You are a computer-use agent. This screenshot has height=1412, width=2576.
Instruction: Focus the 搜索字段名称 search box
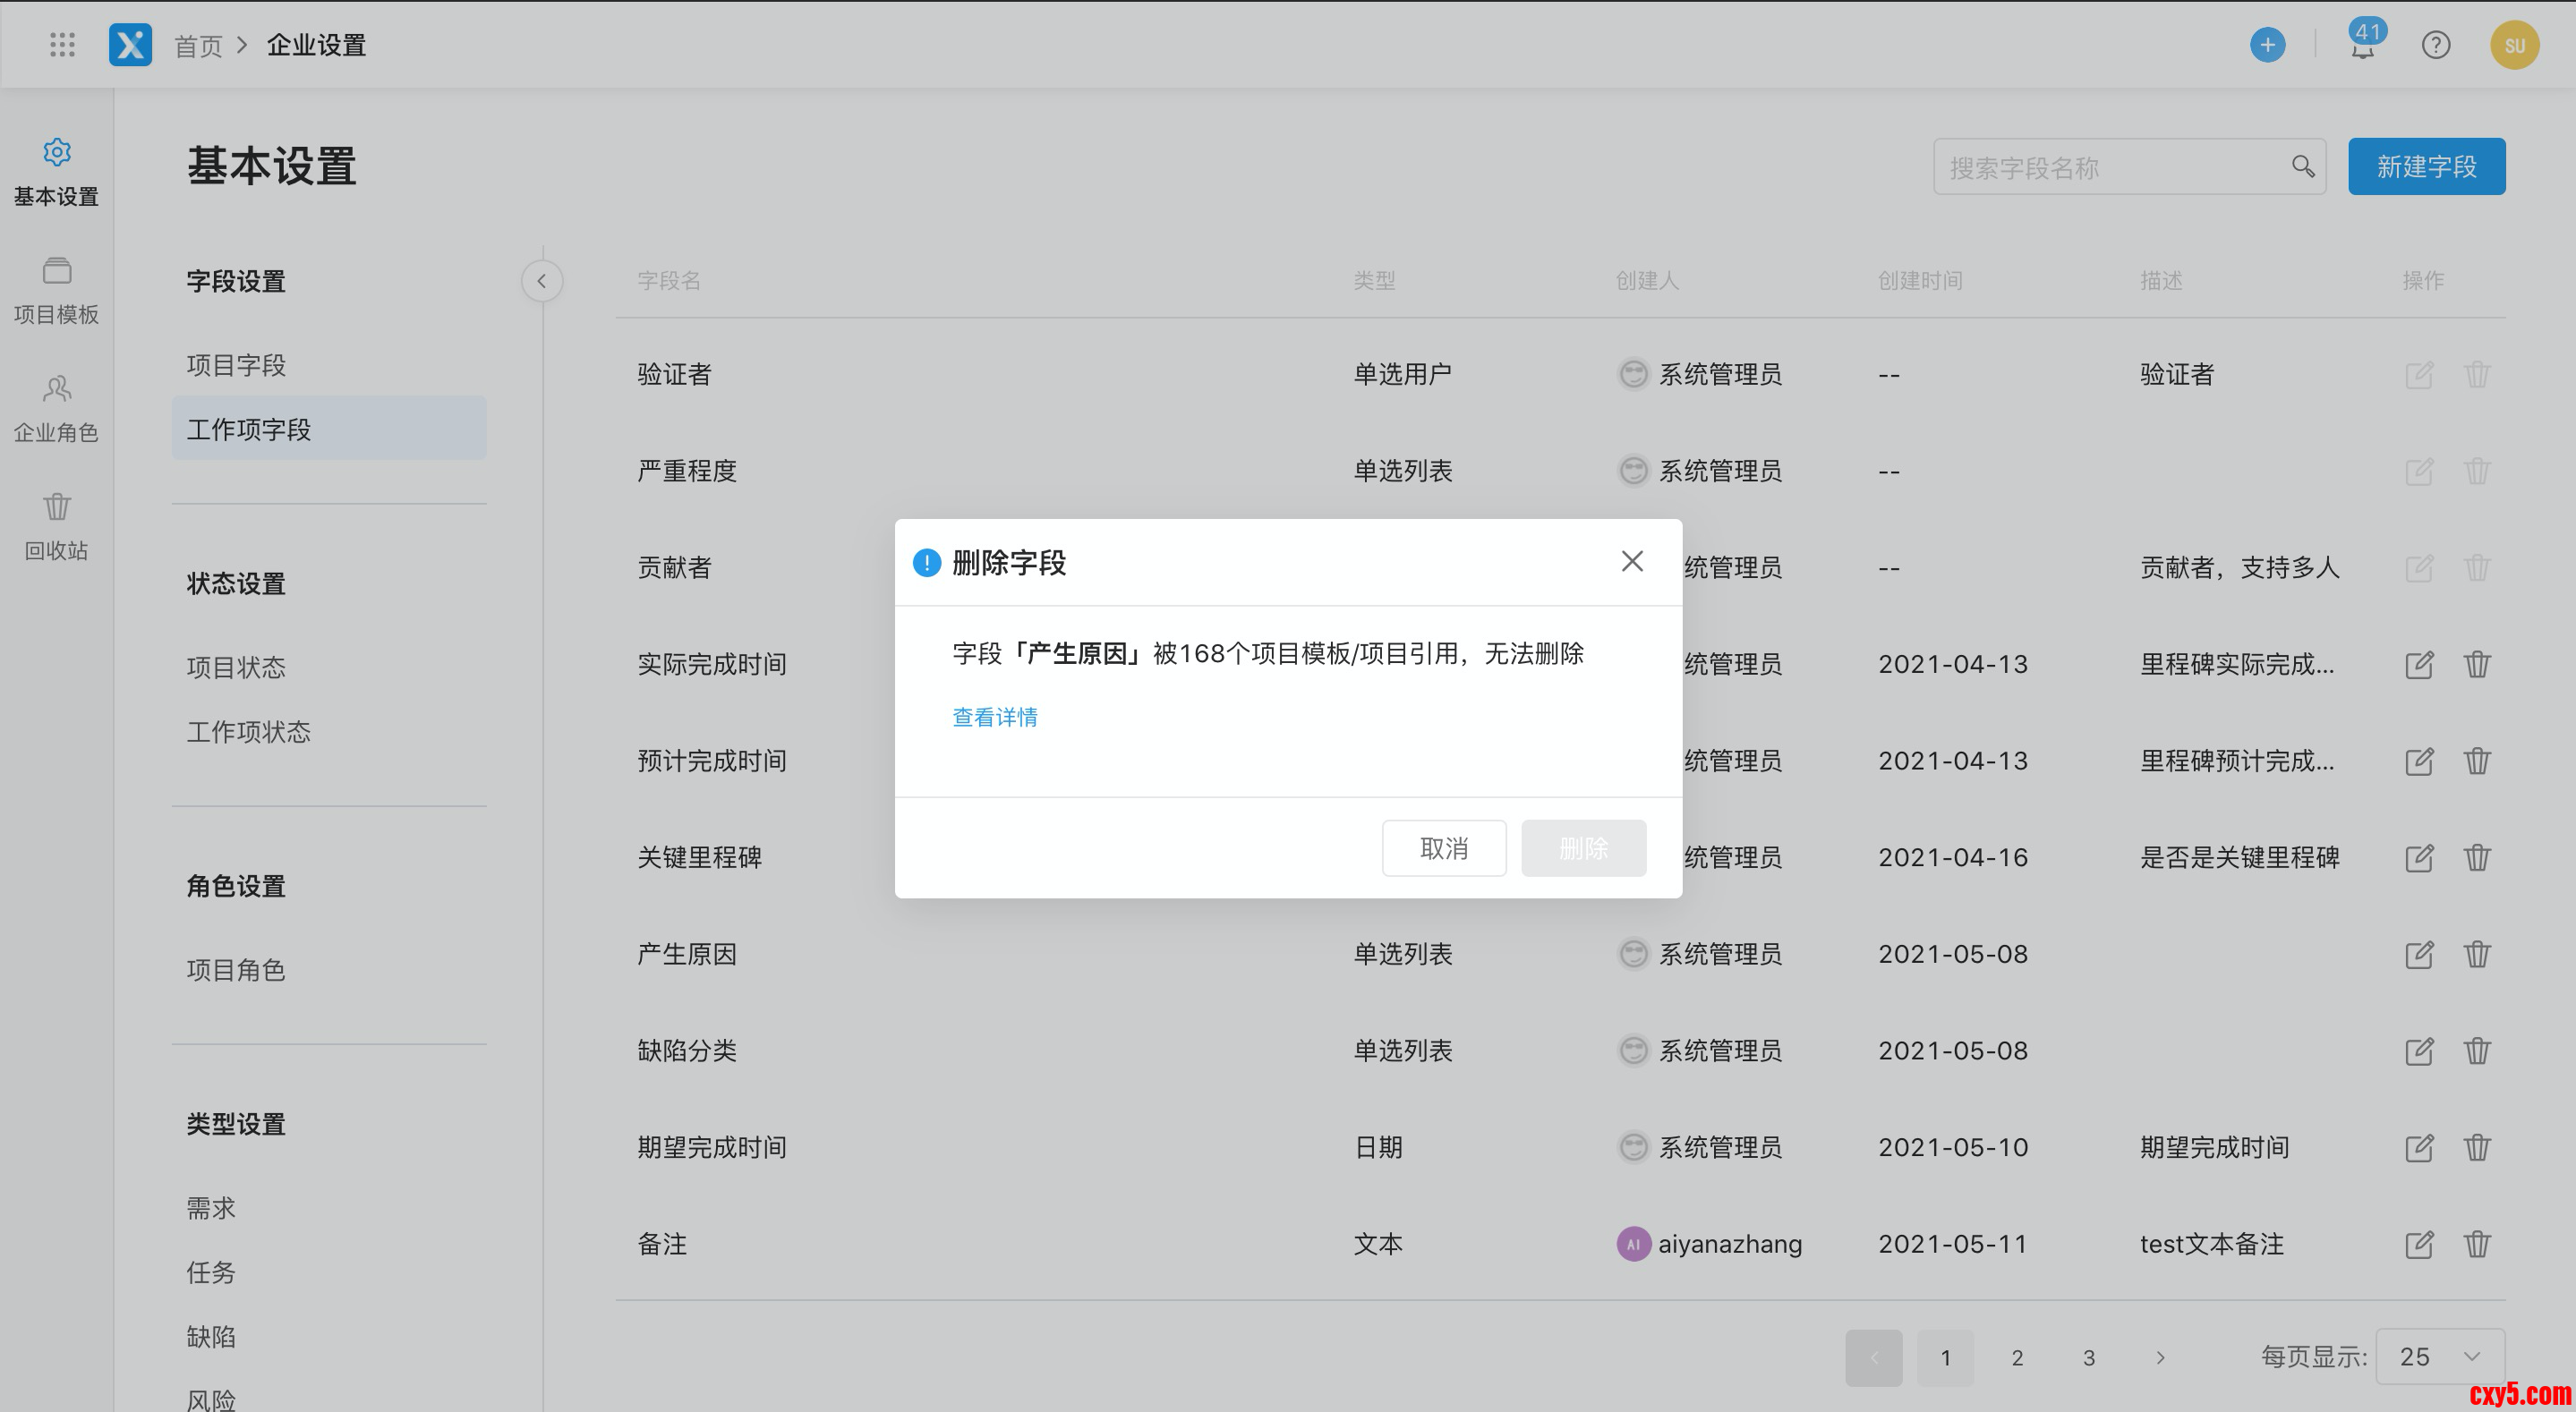pyautogui.click(x=2110, y=167)
